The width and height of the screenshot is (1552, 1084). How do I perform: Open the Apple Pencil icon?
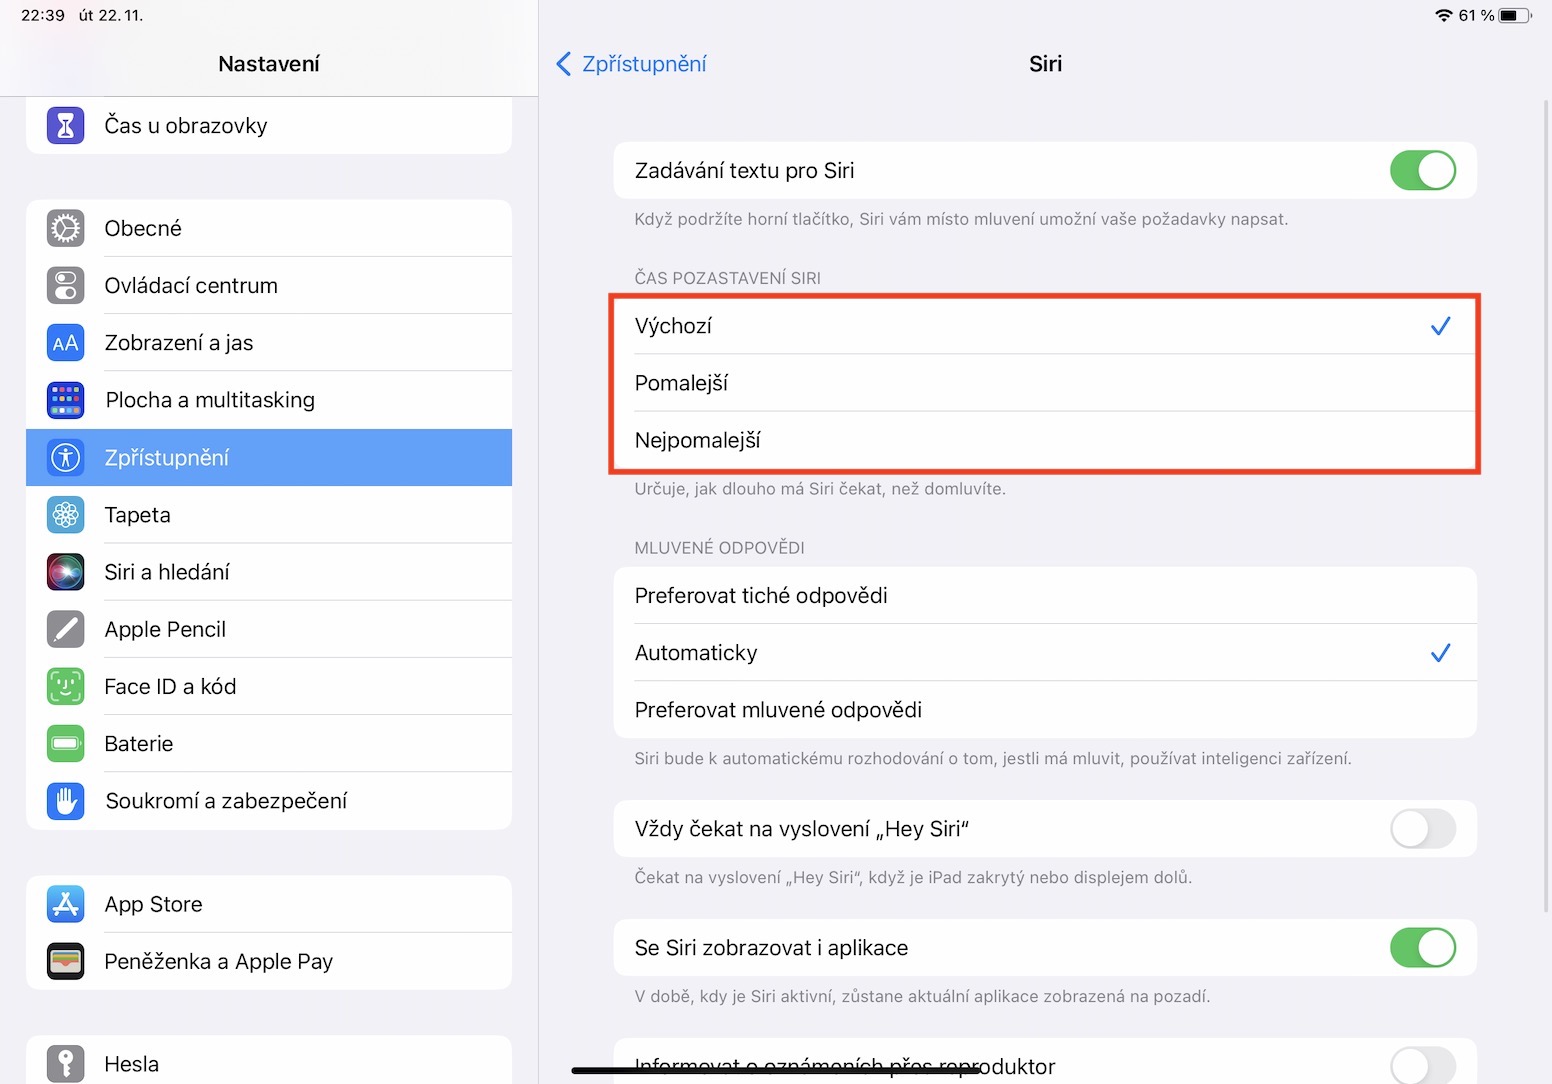[x=66, y=629]
